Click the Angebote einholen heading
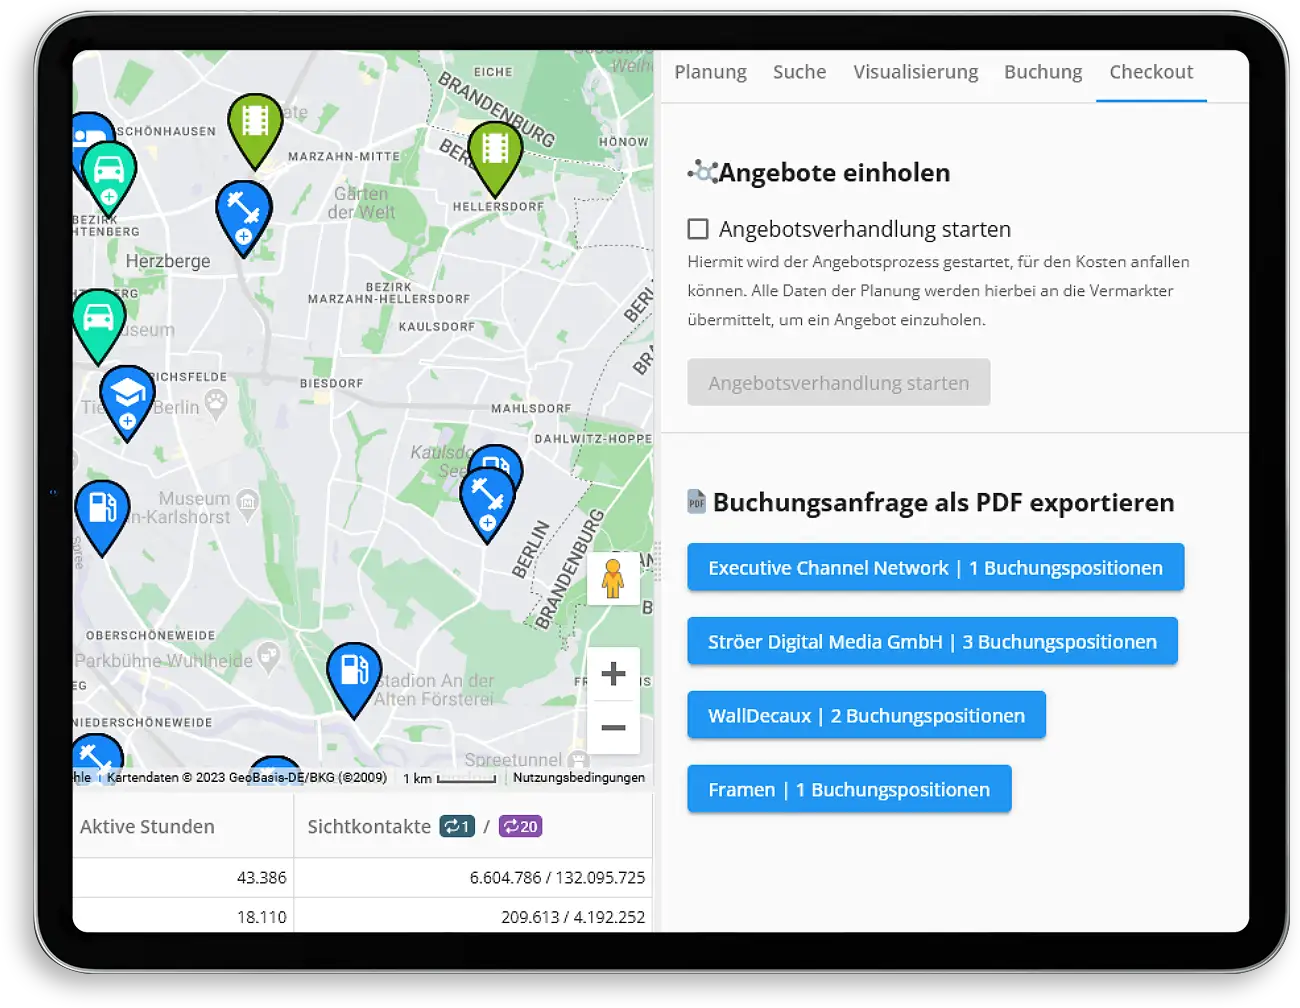Viewport: 1300px width, 1008px height. (x=834, y=172)
